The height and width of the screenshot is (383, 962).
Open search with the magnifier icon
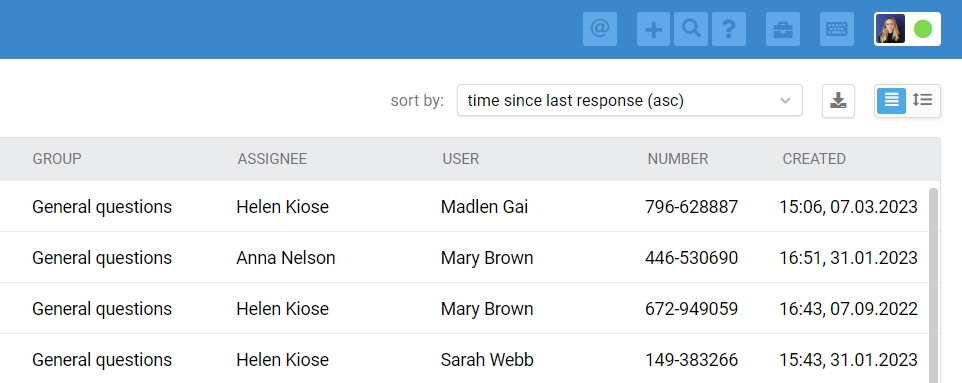(691, 29)
